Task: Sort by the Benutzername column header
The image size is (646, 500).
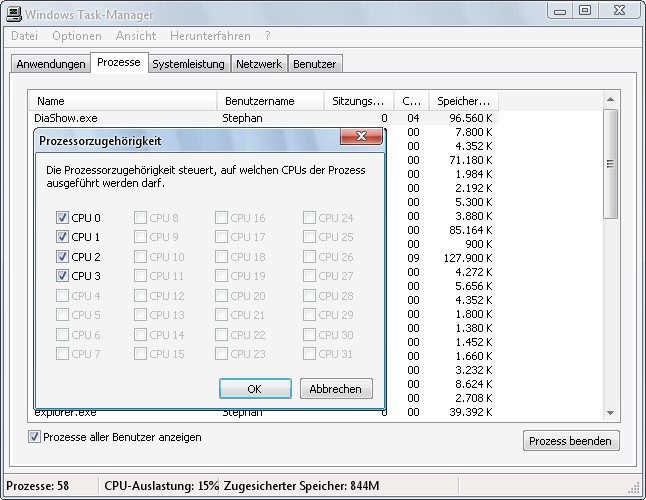Action: click(x=270, y=101)
